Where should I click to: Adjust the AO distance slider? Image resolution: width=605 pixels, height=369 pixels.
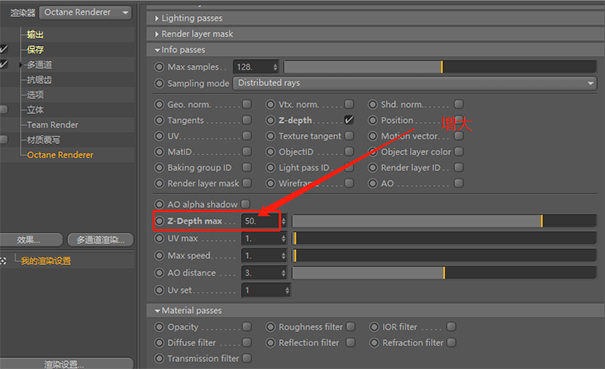tap(444, 273)
